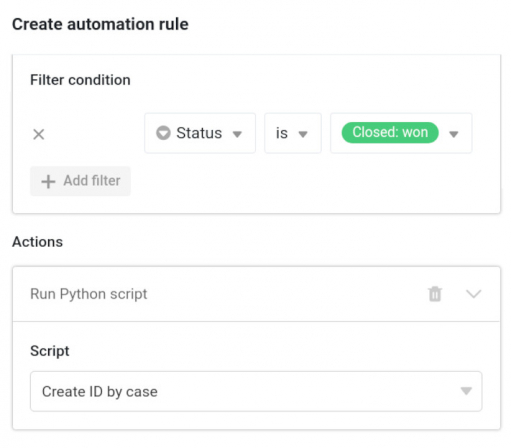
Task: Open the Status column dropdown
Action: pyautogui.click(x=200, y=133)
